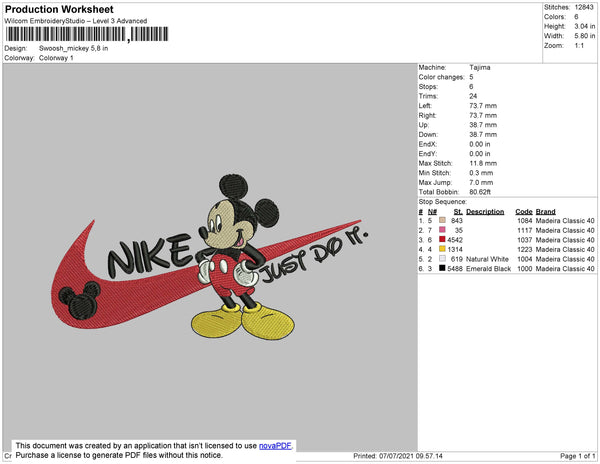Image resolution: width=600 pixels, height=464 pixels.
Task: Click the Width value '5.80 in'
Action: click(x=585, y=36)
